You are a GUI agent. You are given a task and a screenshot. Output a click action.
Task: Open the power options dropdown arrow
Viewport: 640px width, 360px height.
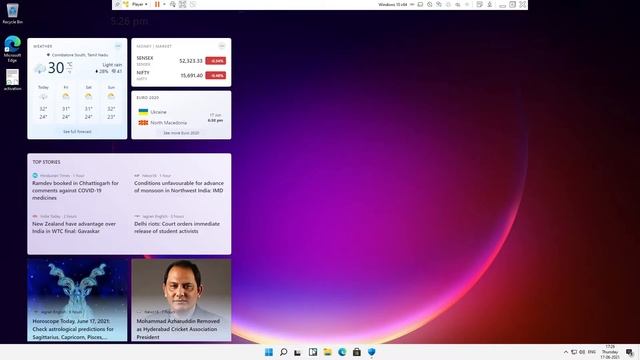pyautogui.click(x=164, y=4)
